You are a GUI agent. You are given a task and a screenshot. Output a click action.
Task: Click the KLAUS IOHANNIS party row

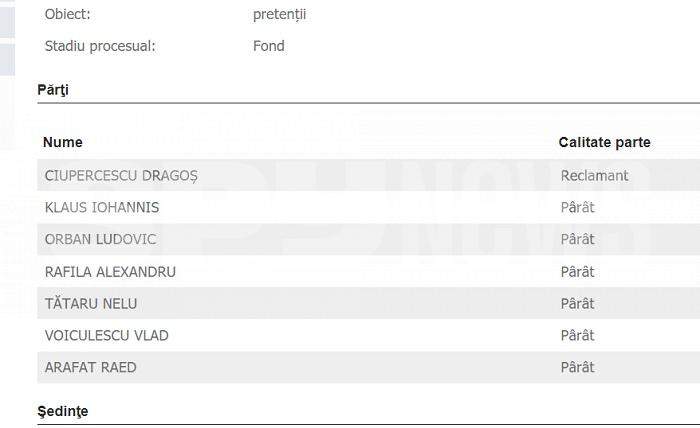point(368,208)
